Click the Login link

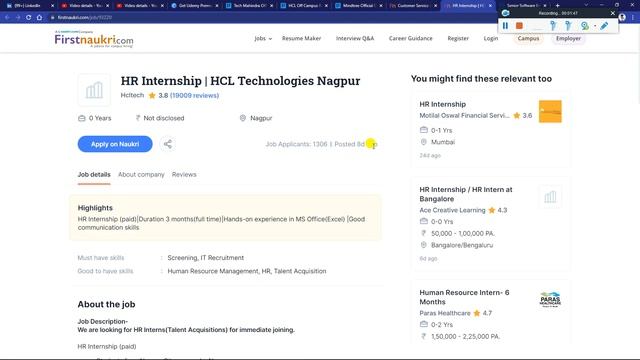(x=491, y=38)
